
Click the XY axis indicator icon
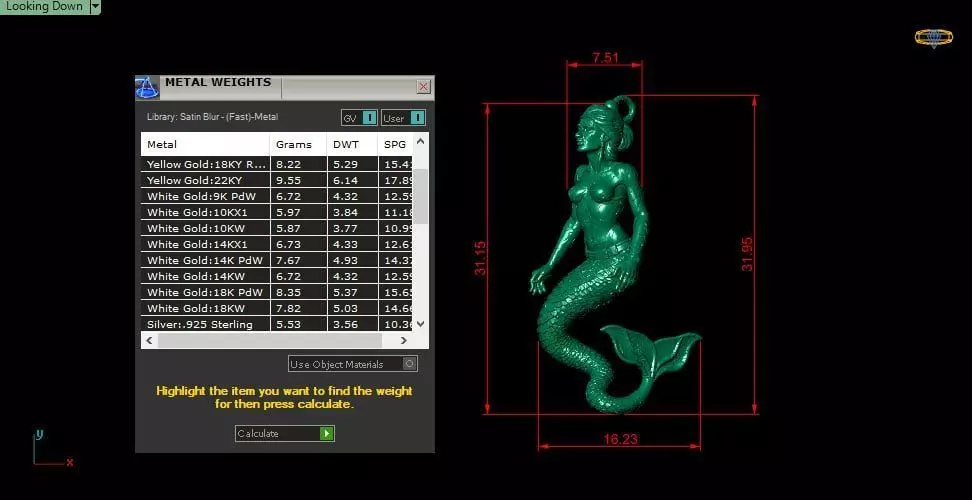click(x=52, y=449)
